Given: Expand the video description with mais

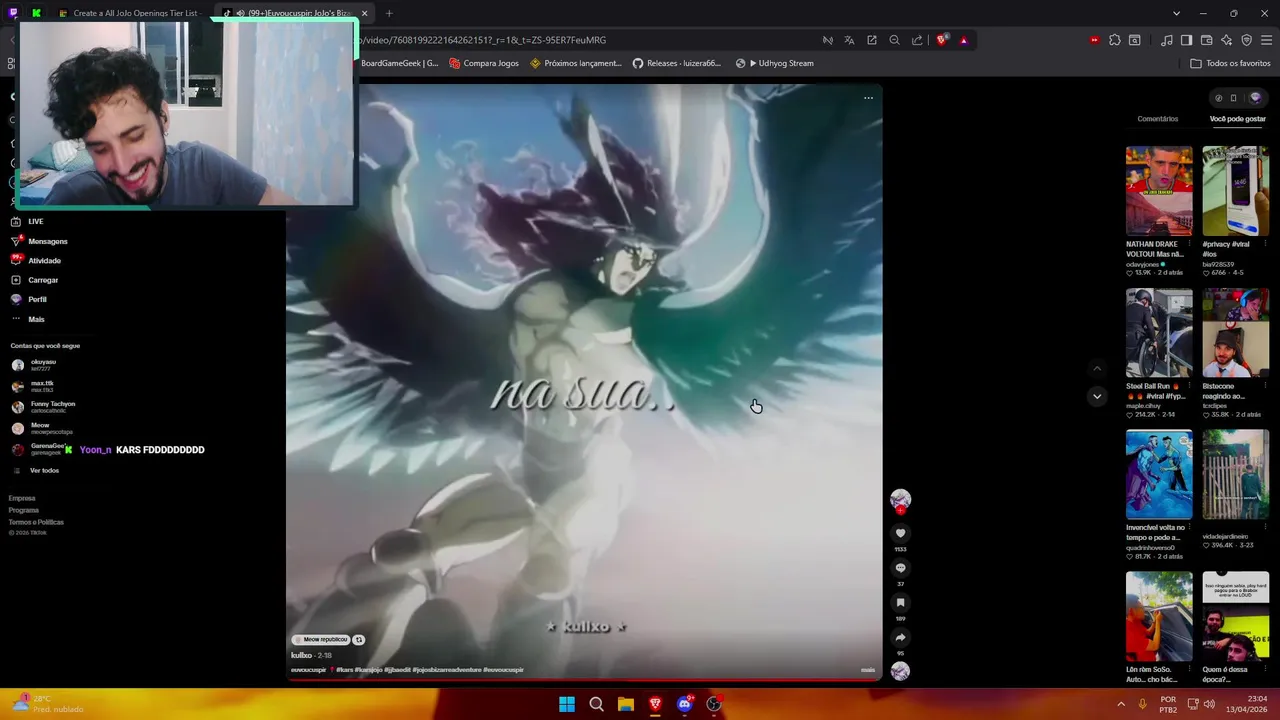Looking at the screenshot, I should pos(868,670).
